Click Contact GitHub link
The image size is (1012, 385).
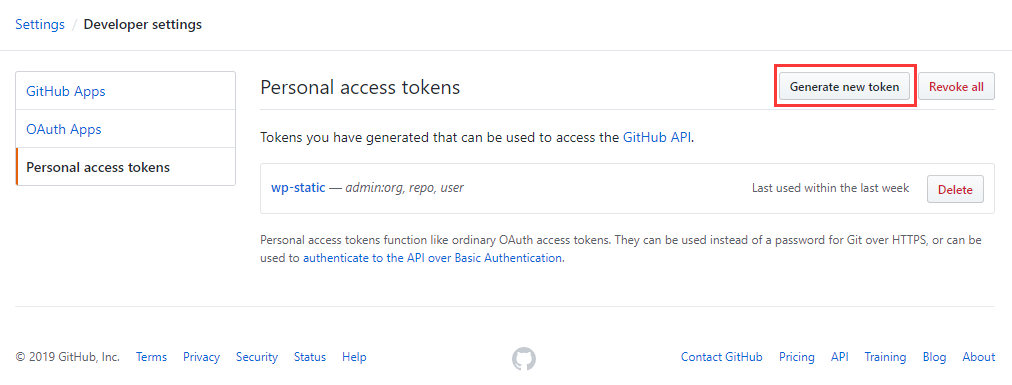point(722,357)
